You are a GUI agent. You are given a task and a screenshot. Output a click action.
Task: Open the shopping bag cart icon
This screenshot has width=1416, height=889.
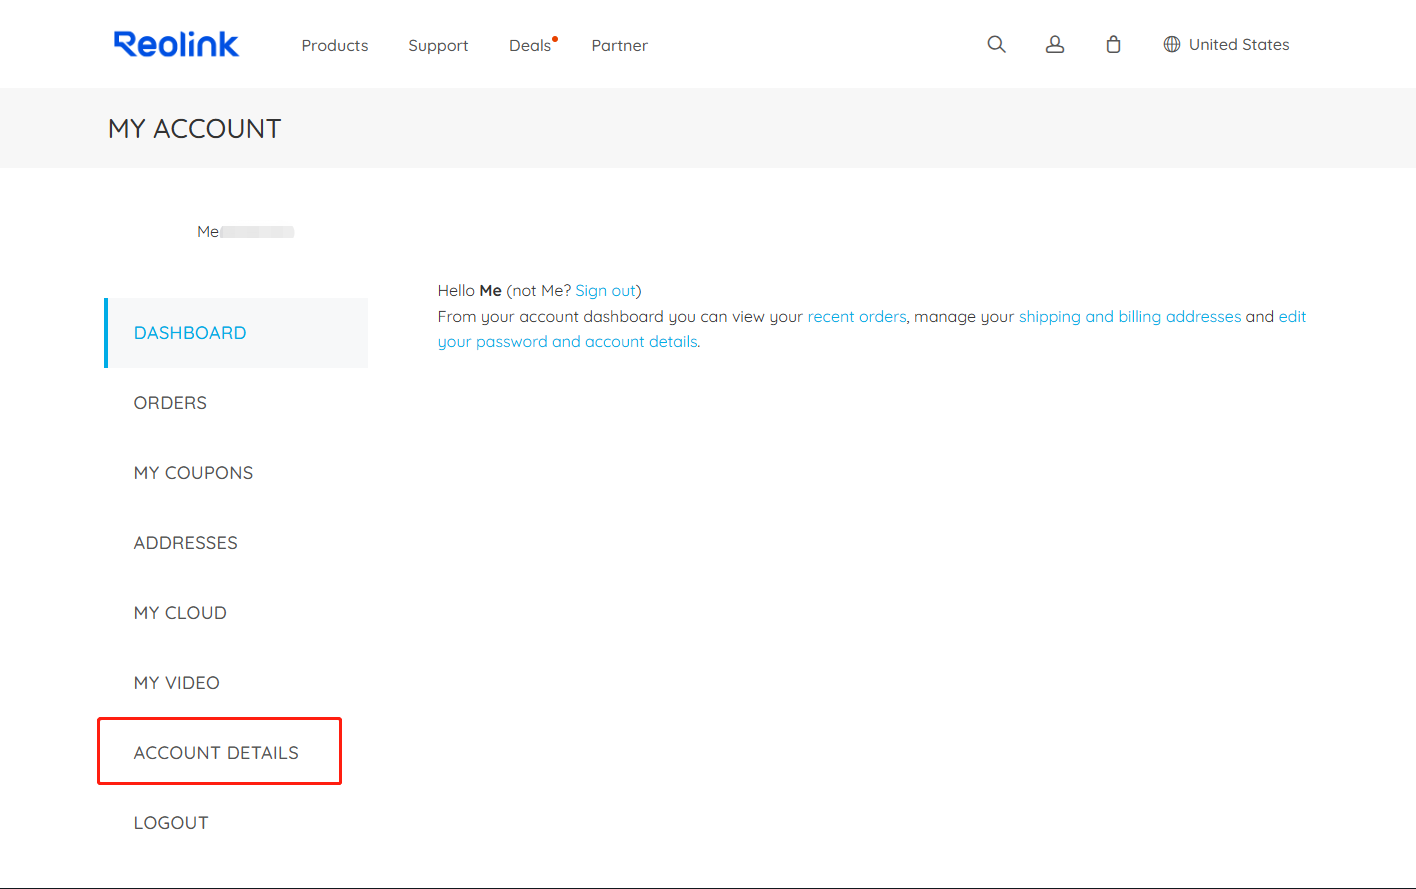click(1113, 44)
